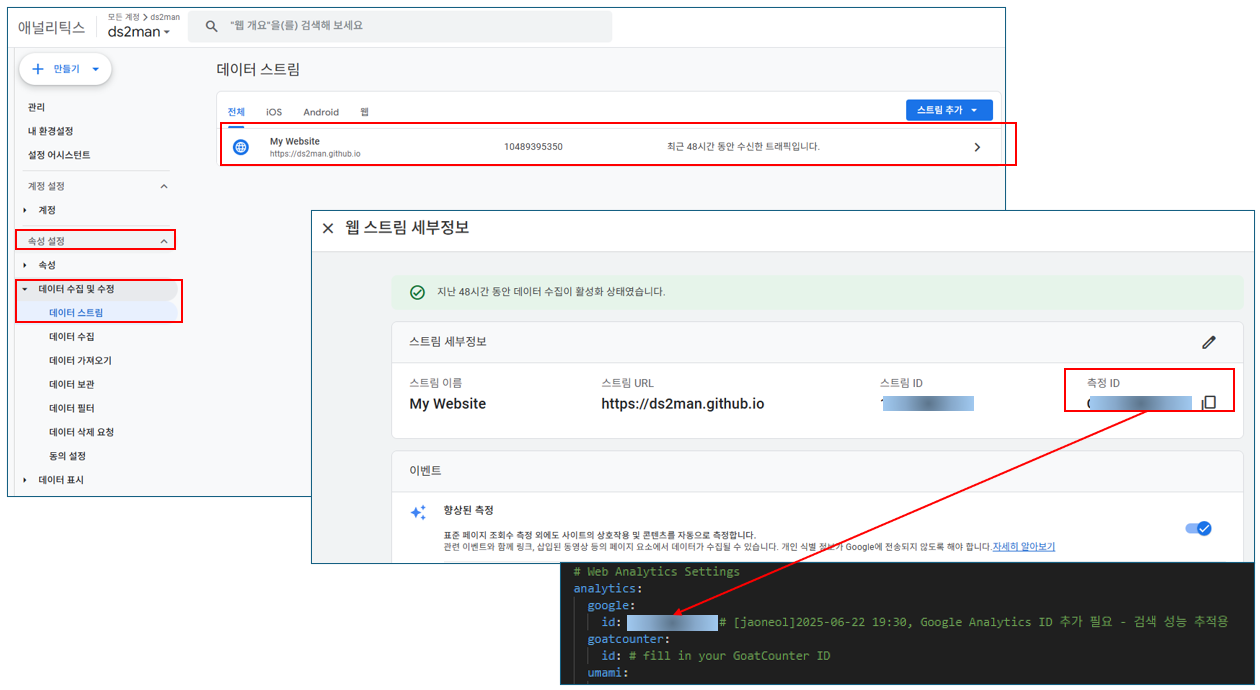Open 설정 어시스턴트 in the sidebar

tap(59, 155)
